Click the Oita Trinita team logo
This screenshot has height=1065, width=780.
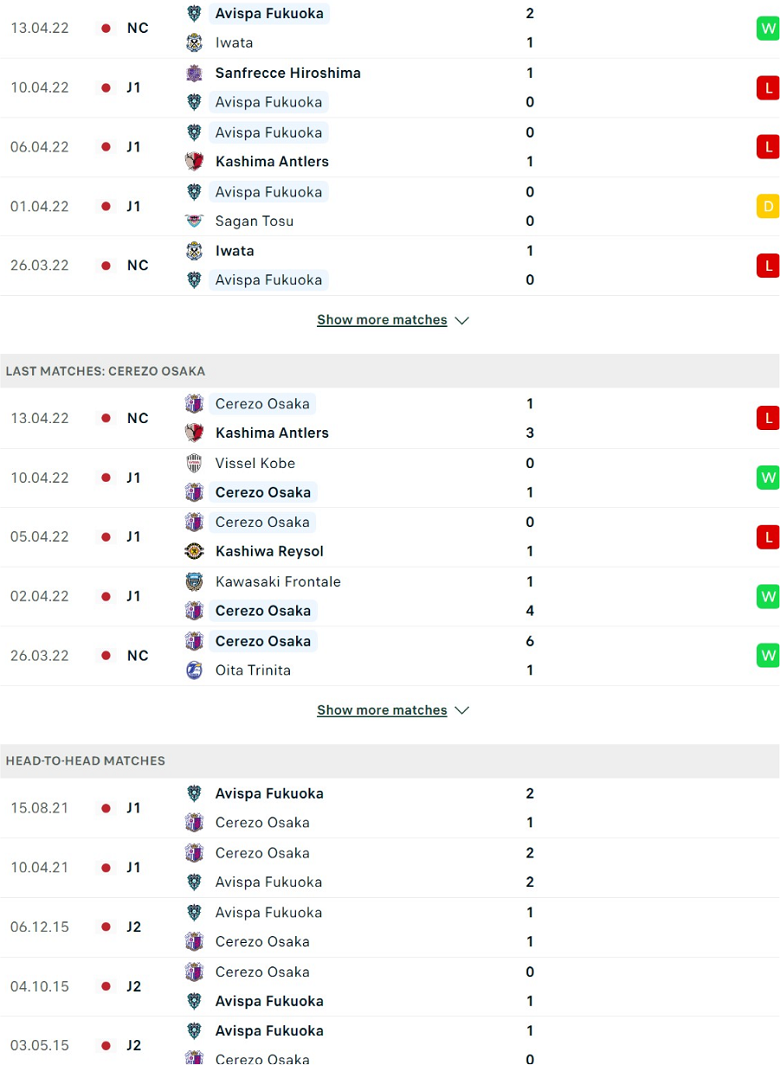click(194, 670)
